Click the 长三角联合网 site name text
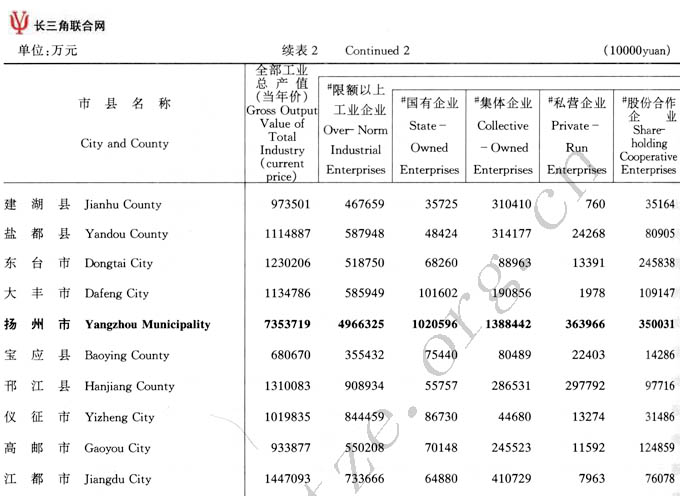680x496 pixels. tap(69, 26)
